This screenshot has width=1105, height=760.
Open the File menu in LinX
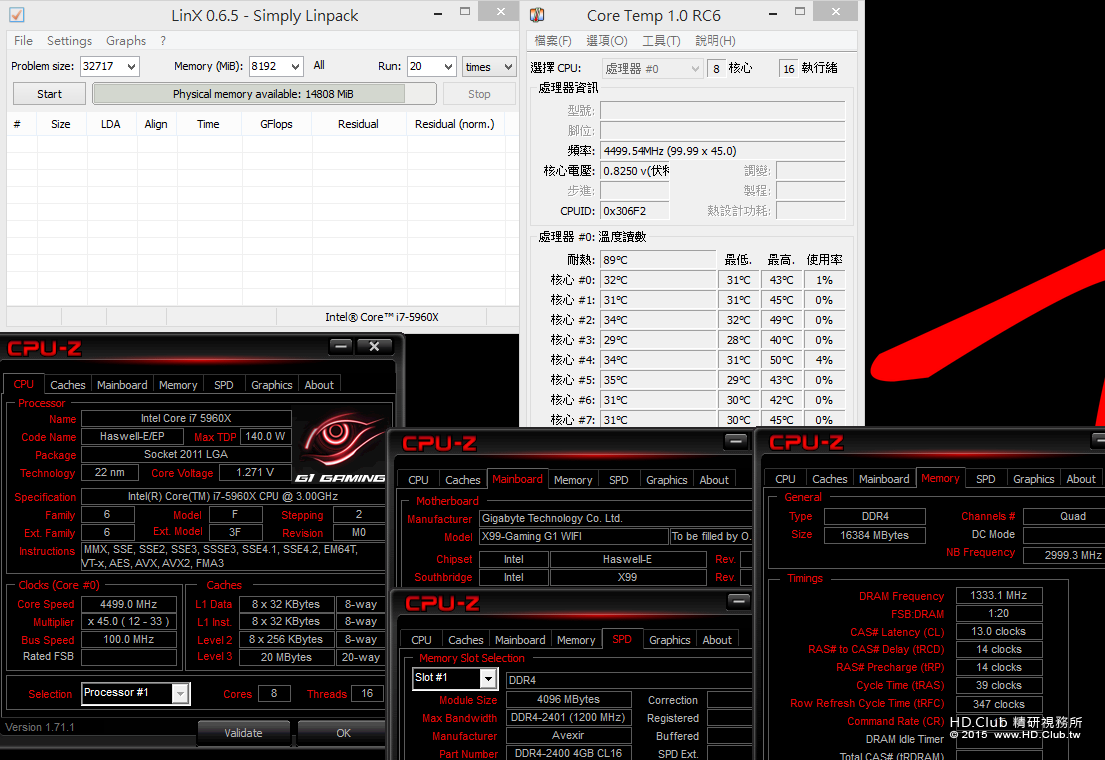click(23, 41)
